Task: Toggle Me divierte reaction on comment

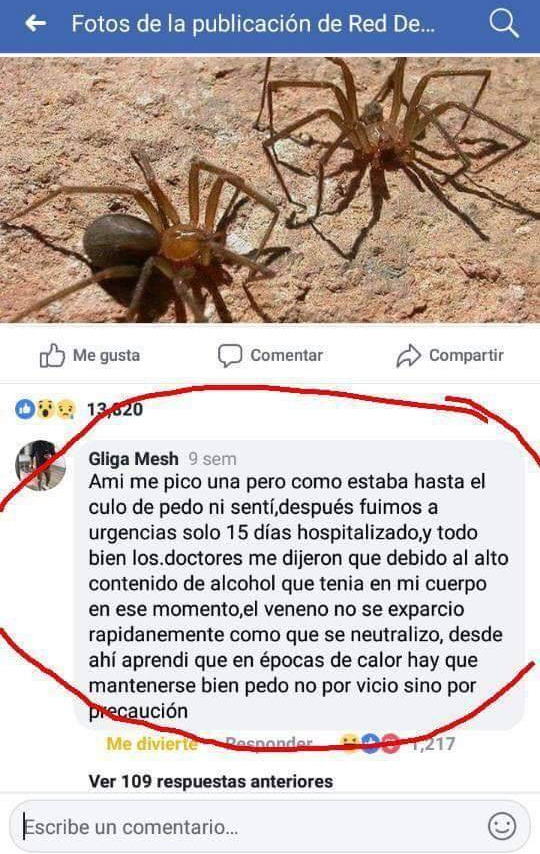Action: pyautogui.click(x=152, y=743)
